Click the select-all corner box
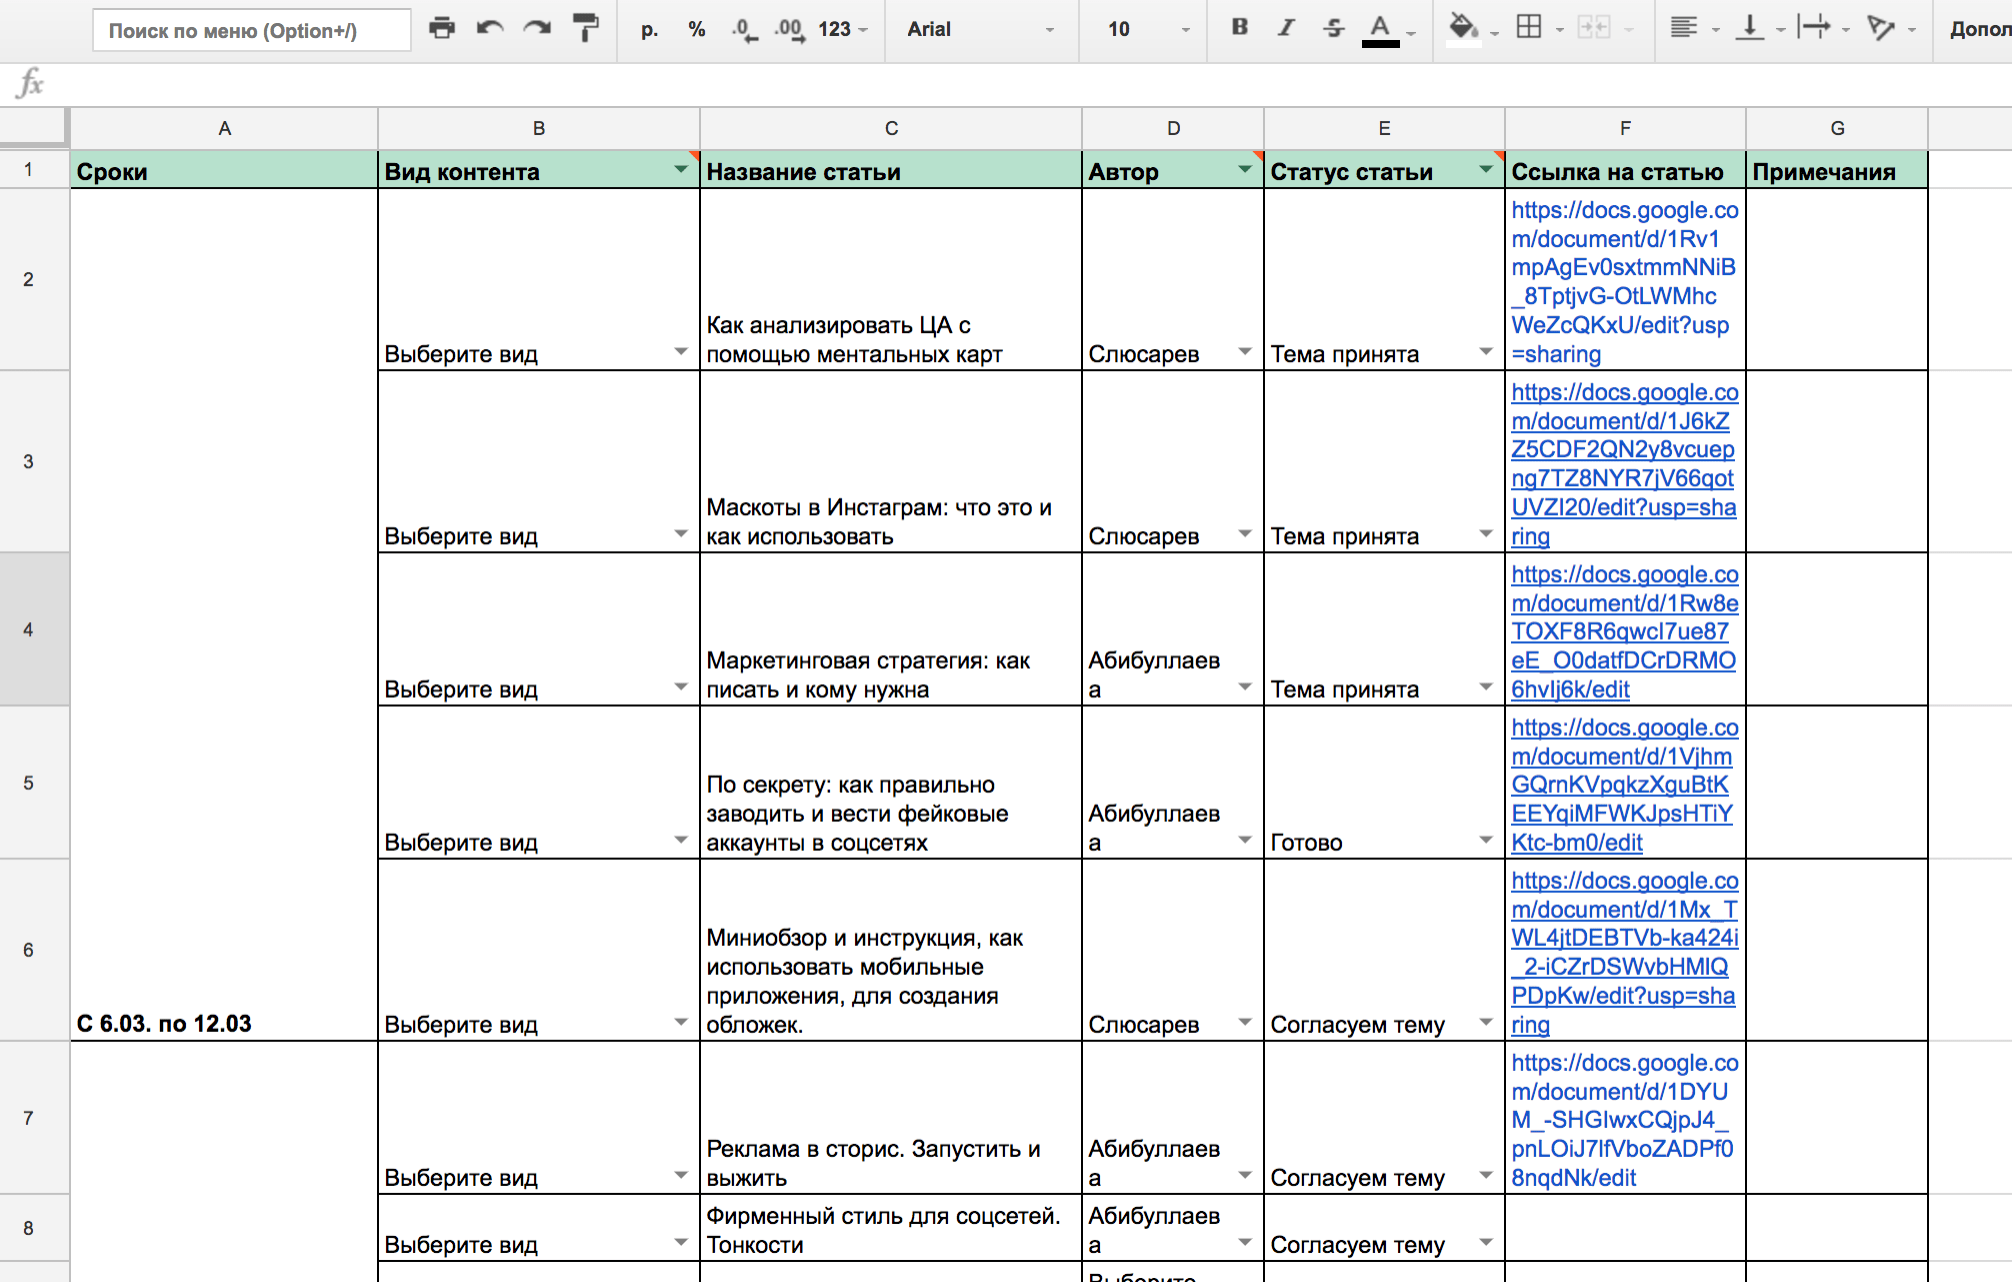Image resolution: width=2012 pixels, height=1282 pixels. (x=34, y=128)
